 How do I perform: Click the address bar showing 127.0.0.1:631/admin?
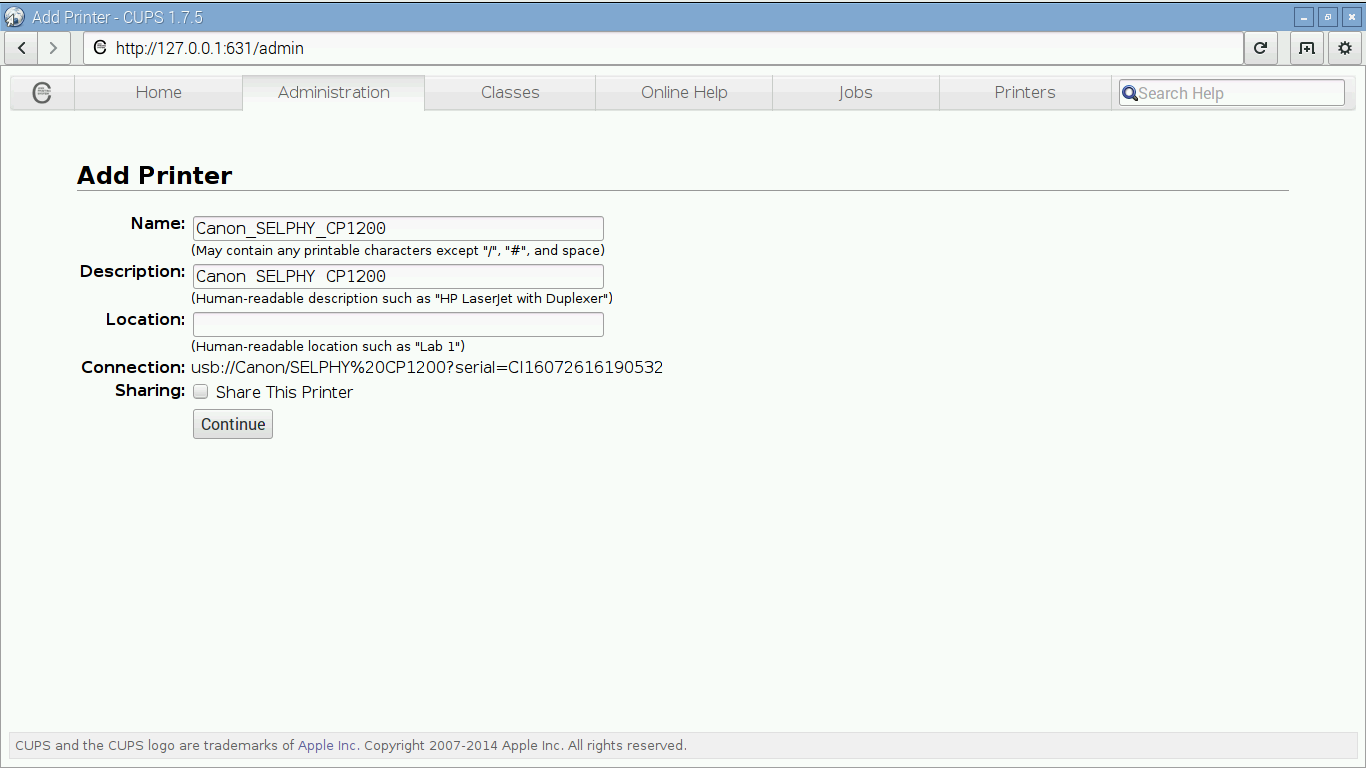click(663, 48)
